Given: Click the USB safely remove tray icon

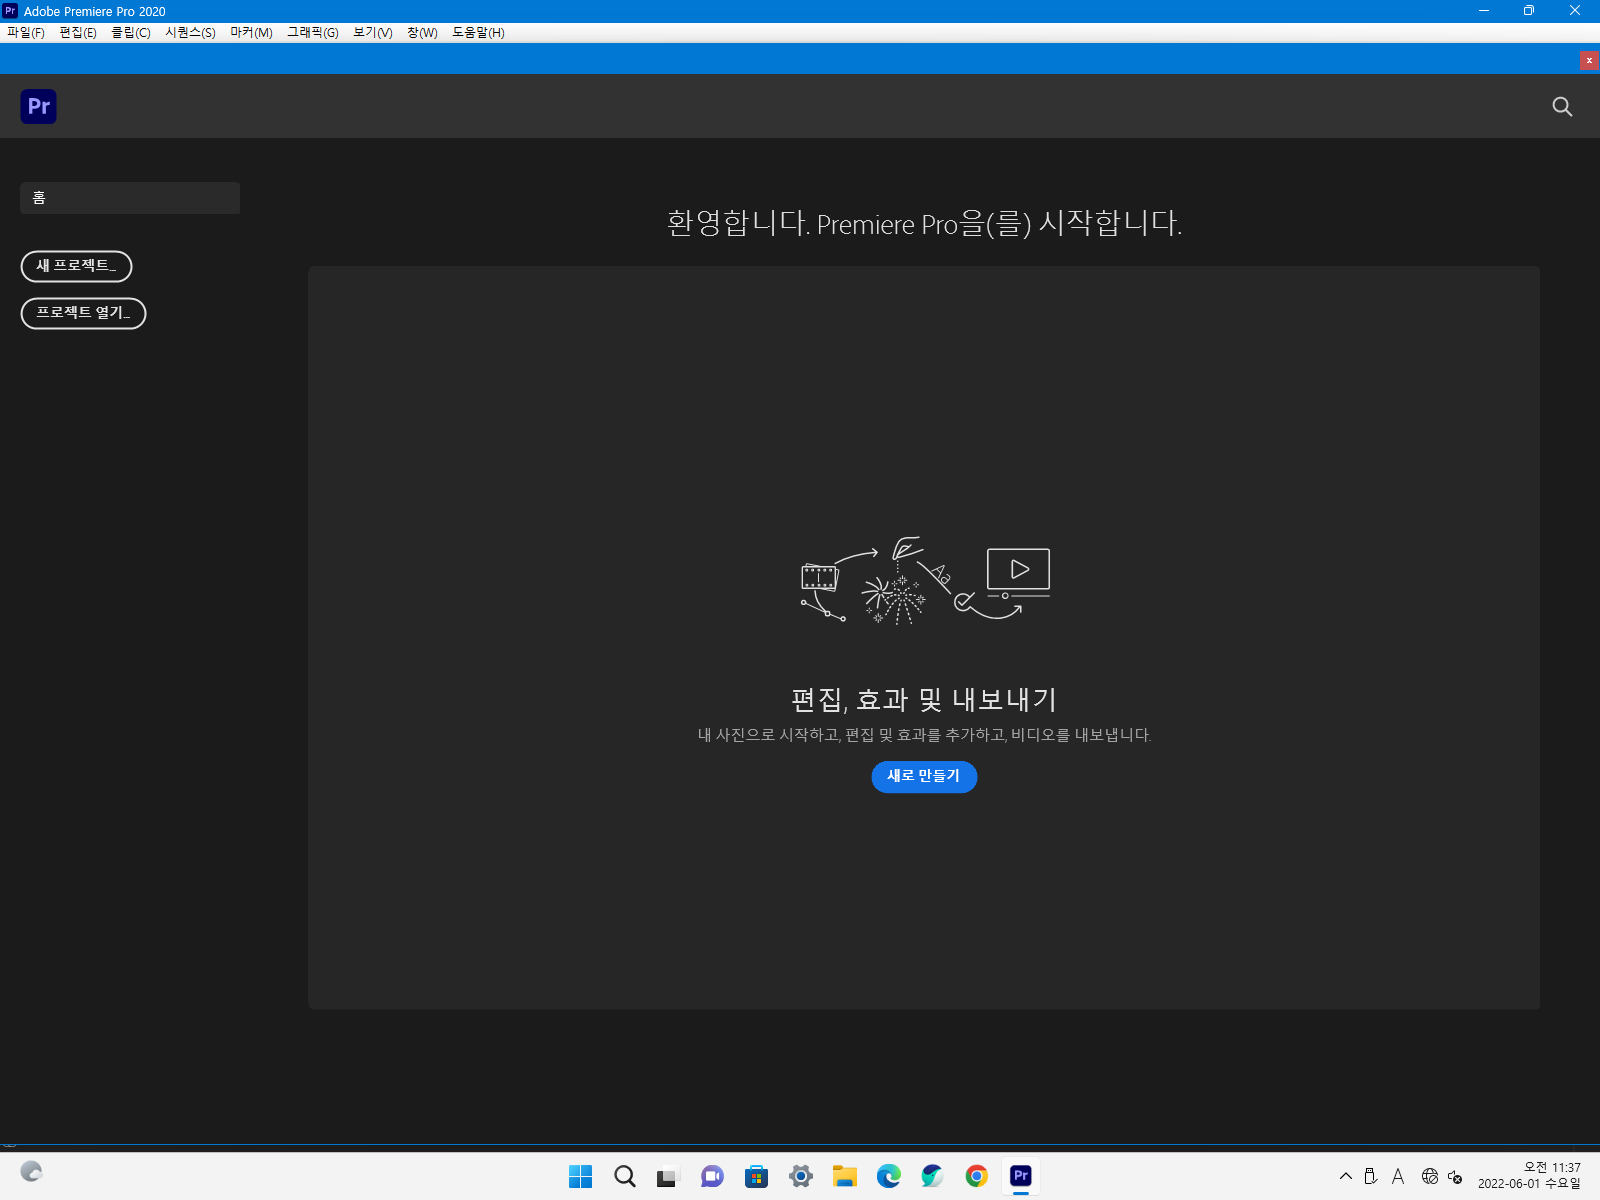Looking at the screenshot, I should (x=1371, y=1176).
